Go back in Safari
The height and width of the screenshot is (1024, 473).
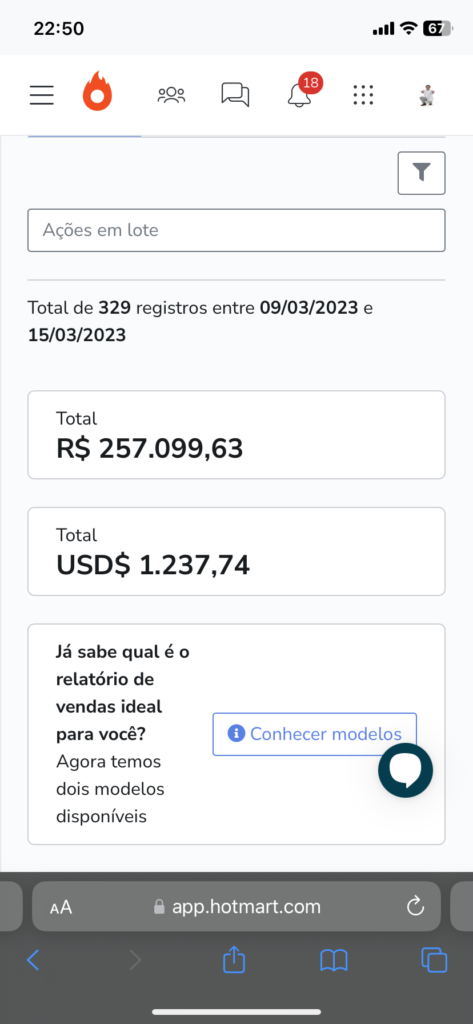pyautogui.click(x=33, y=960)
